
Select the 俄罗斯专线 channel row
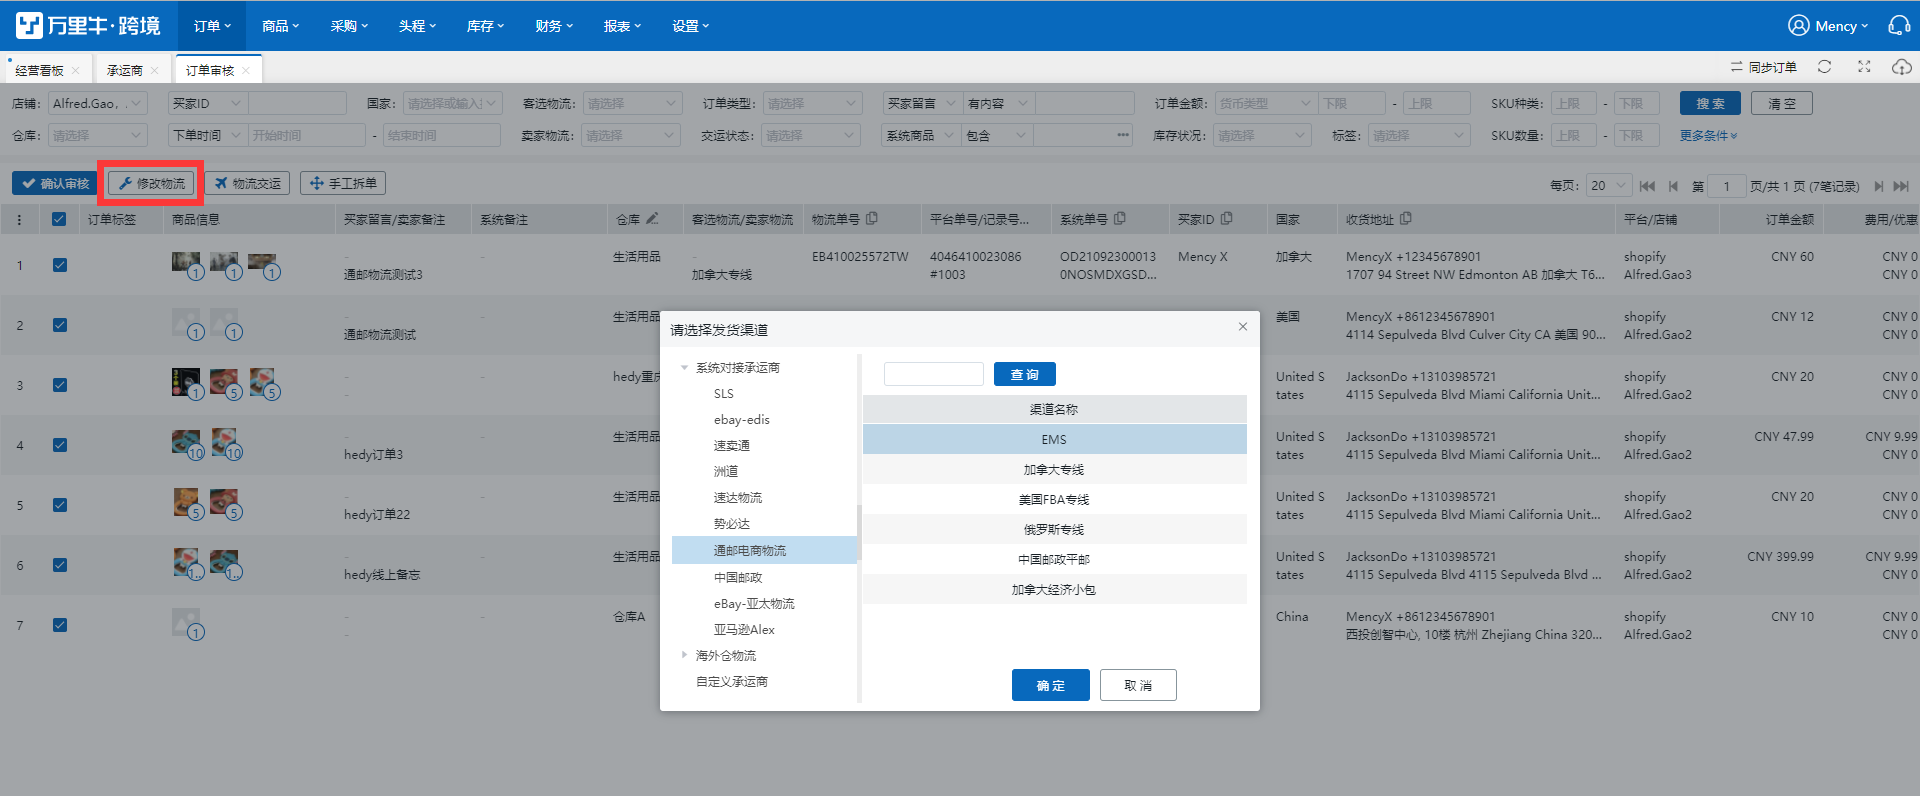point(1054,529)
